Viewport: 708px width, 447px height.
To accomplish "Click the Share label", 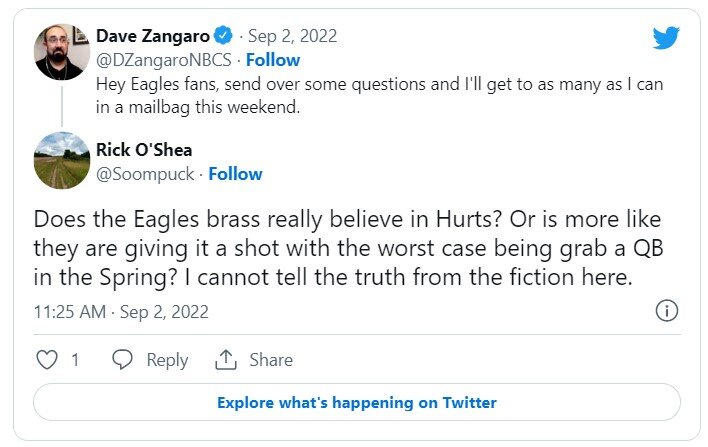I will click(271, 360).
